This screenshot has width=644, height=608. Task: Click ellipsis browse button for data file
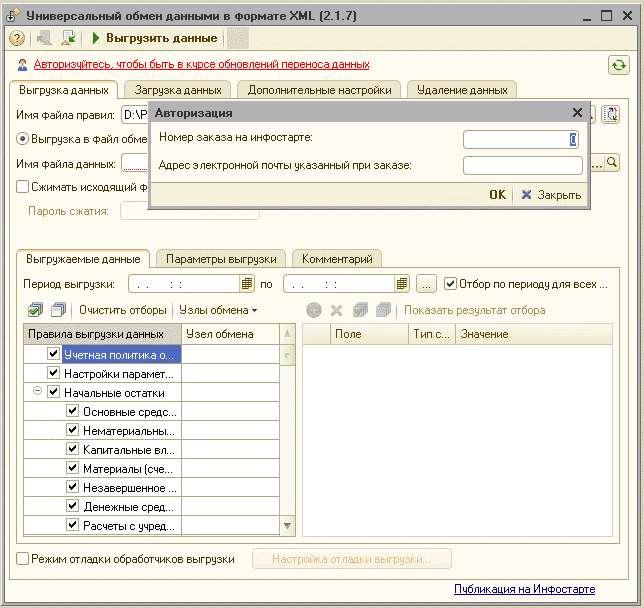596,163
